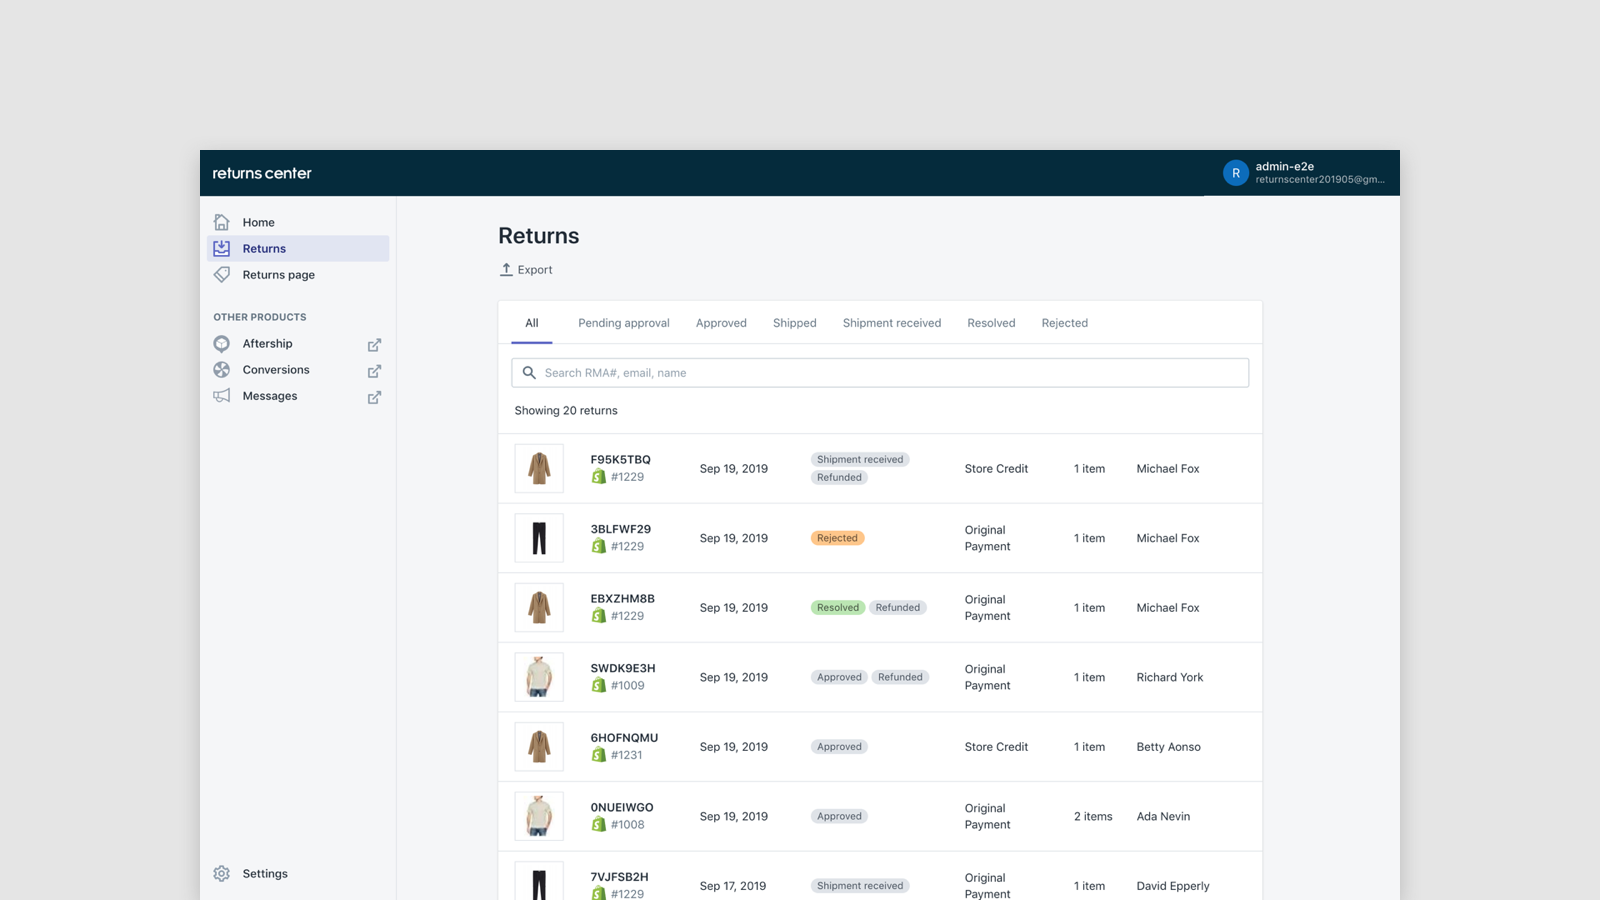Go to Home in sidebar
Viewport: 1600px width, 900px height.
298,222
